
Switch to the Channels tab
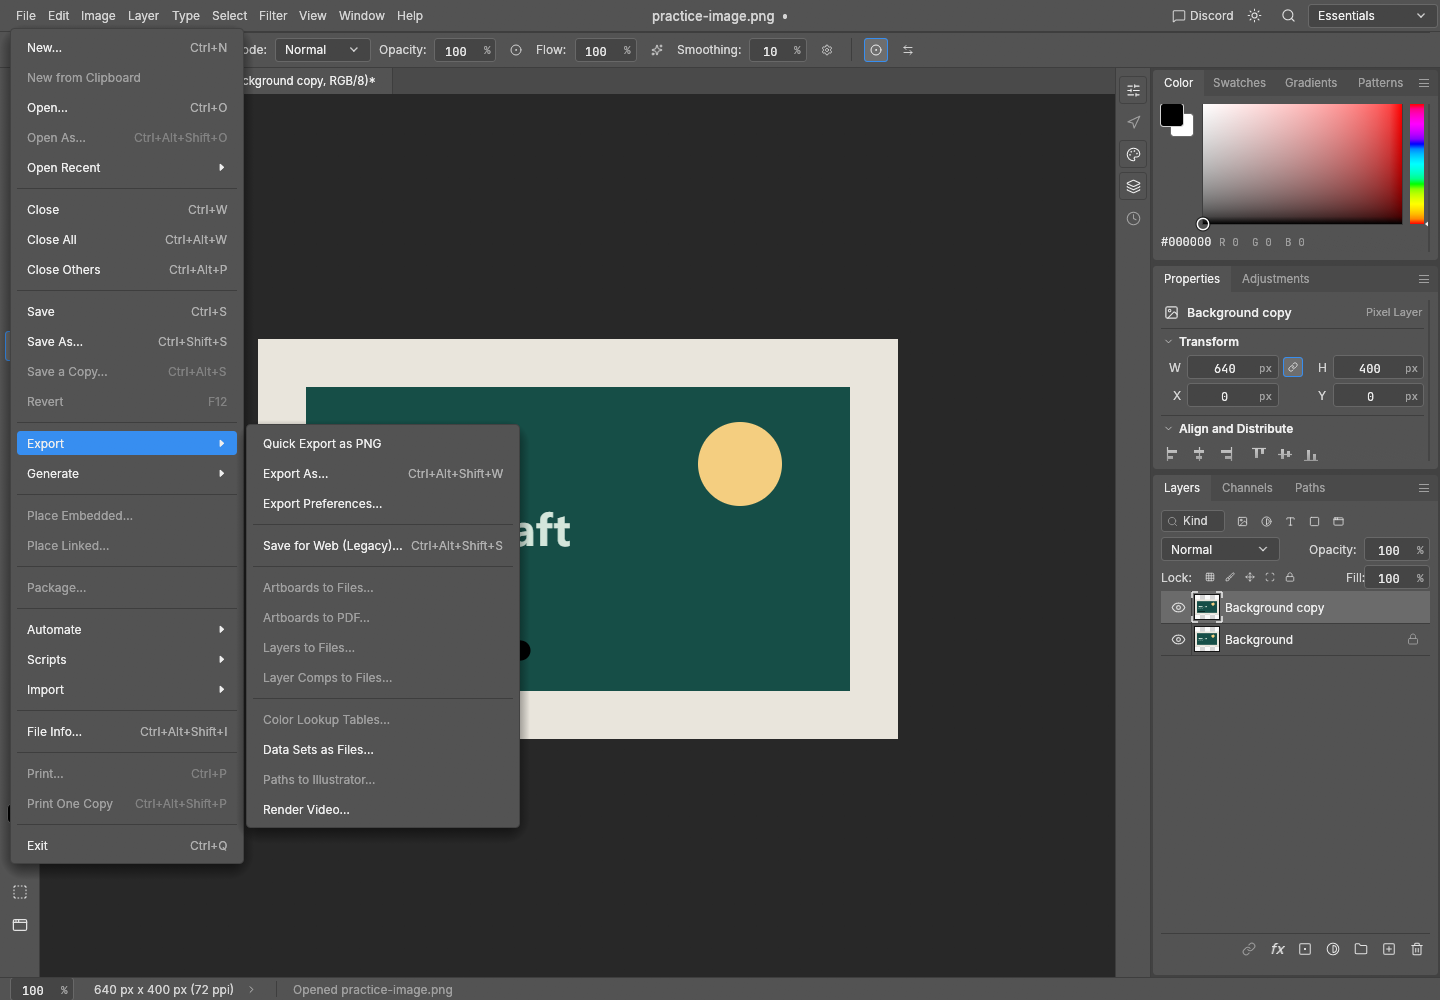(x=1247, y=488)
